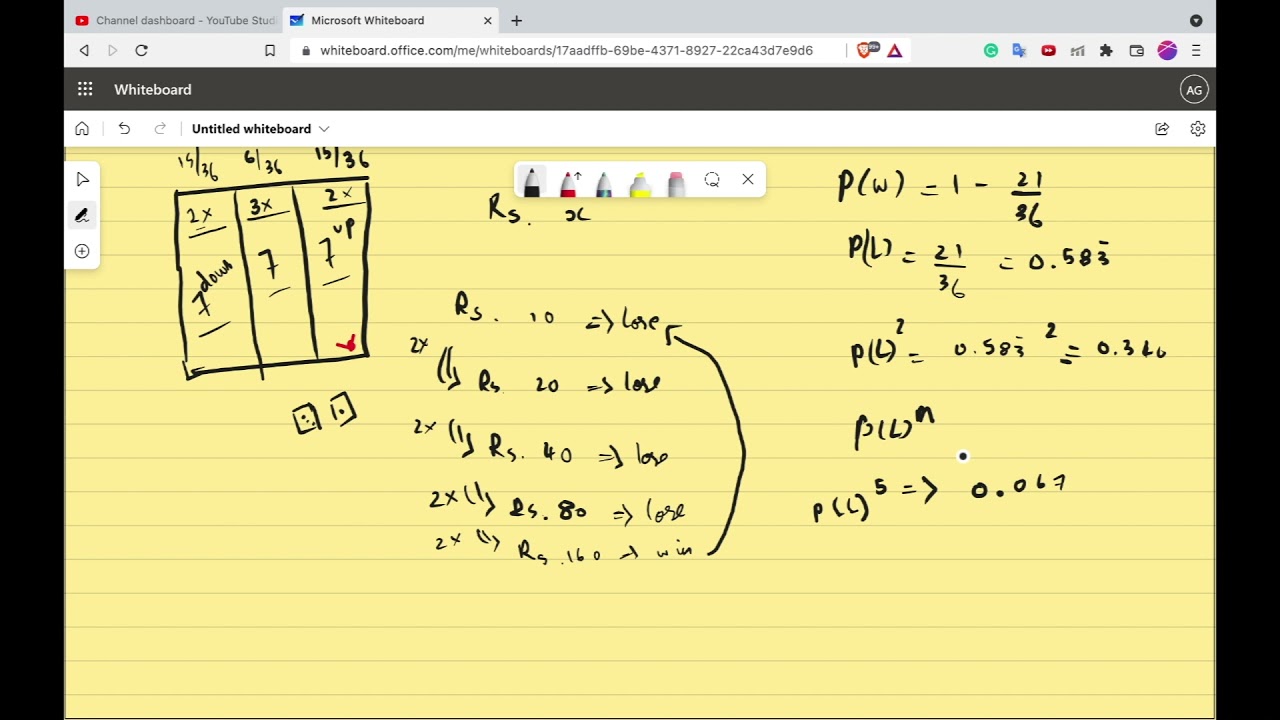1280x720 pixels.
Task: Redo the whiteboard action
Action: pyautogui.click(x=160, y=129)
